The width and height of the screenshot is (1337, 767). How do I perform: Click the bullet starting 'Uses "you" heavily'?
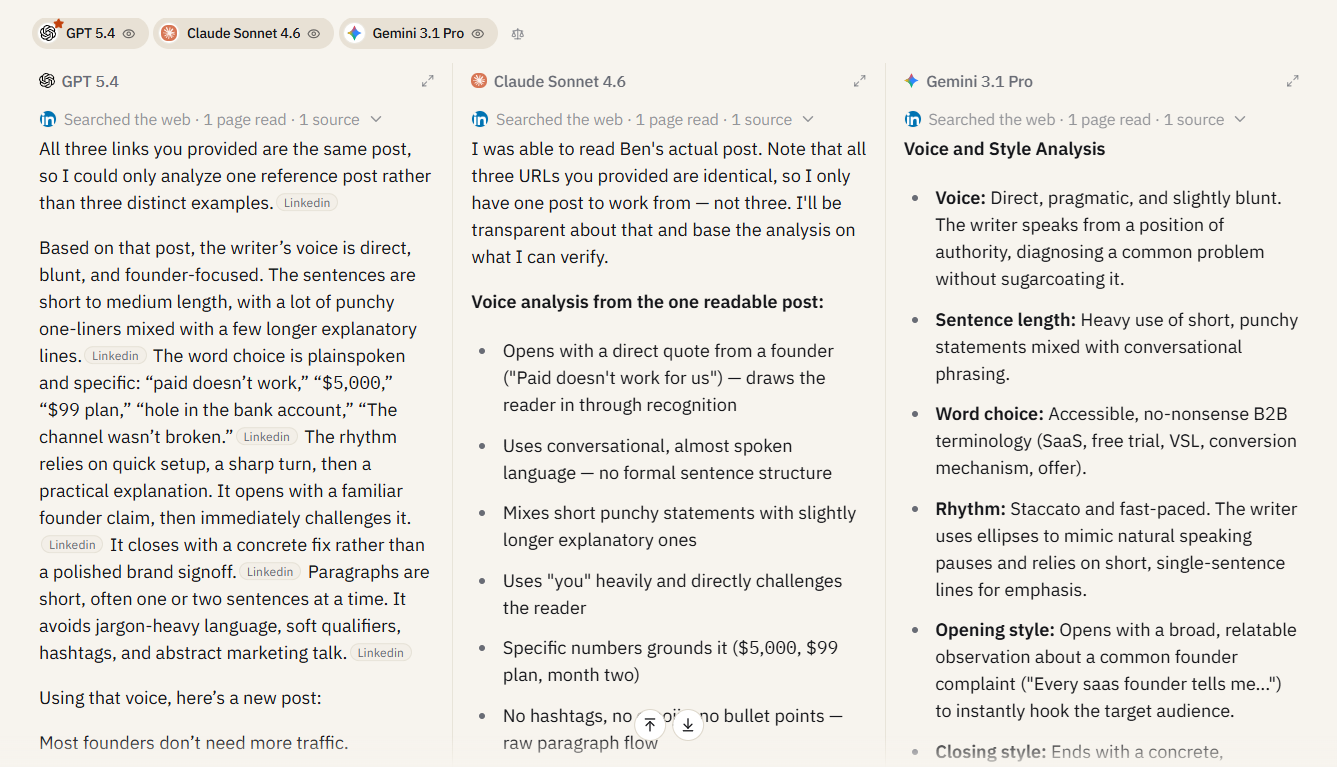click(672, 594)
